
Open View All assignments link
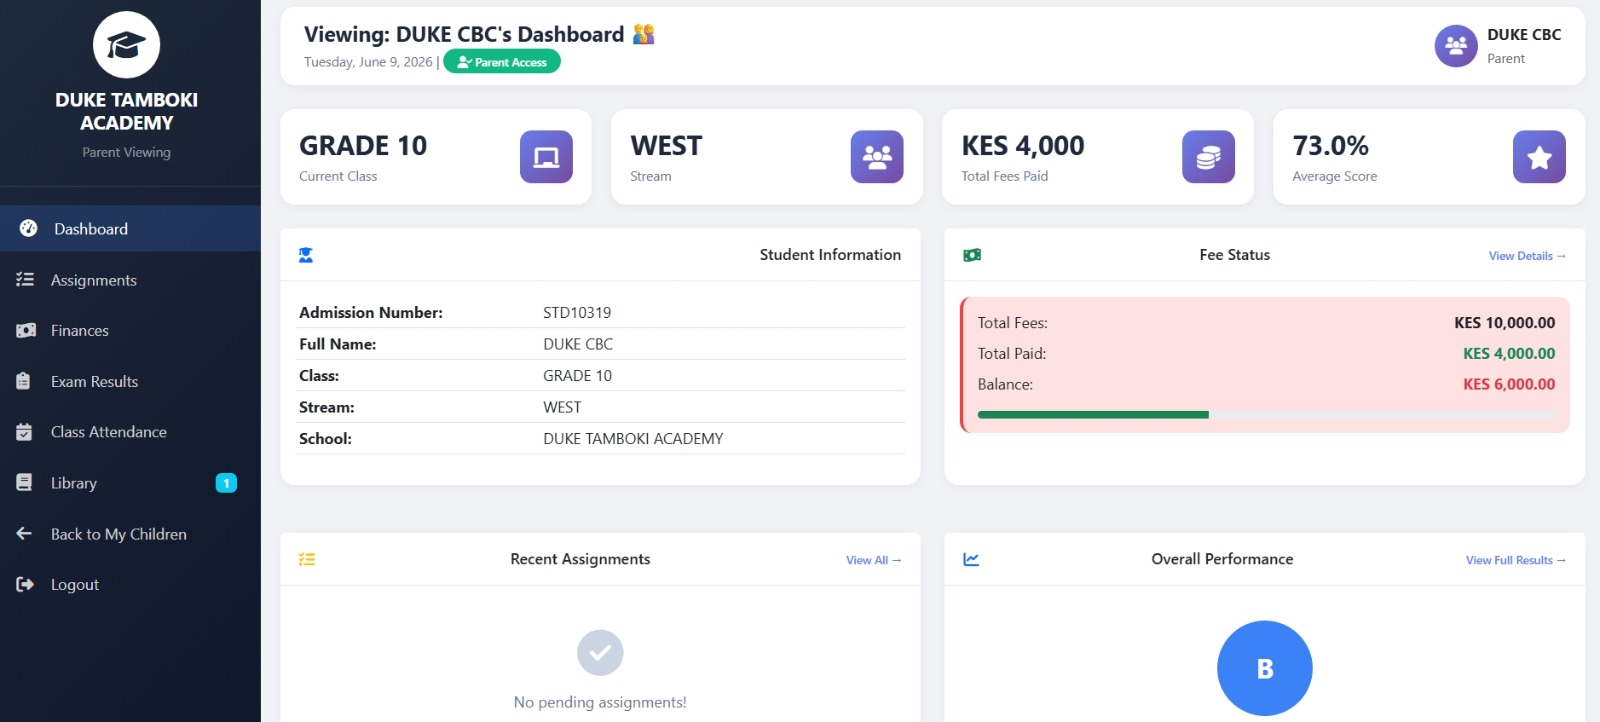click(x=873, y=560)
